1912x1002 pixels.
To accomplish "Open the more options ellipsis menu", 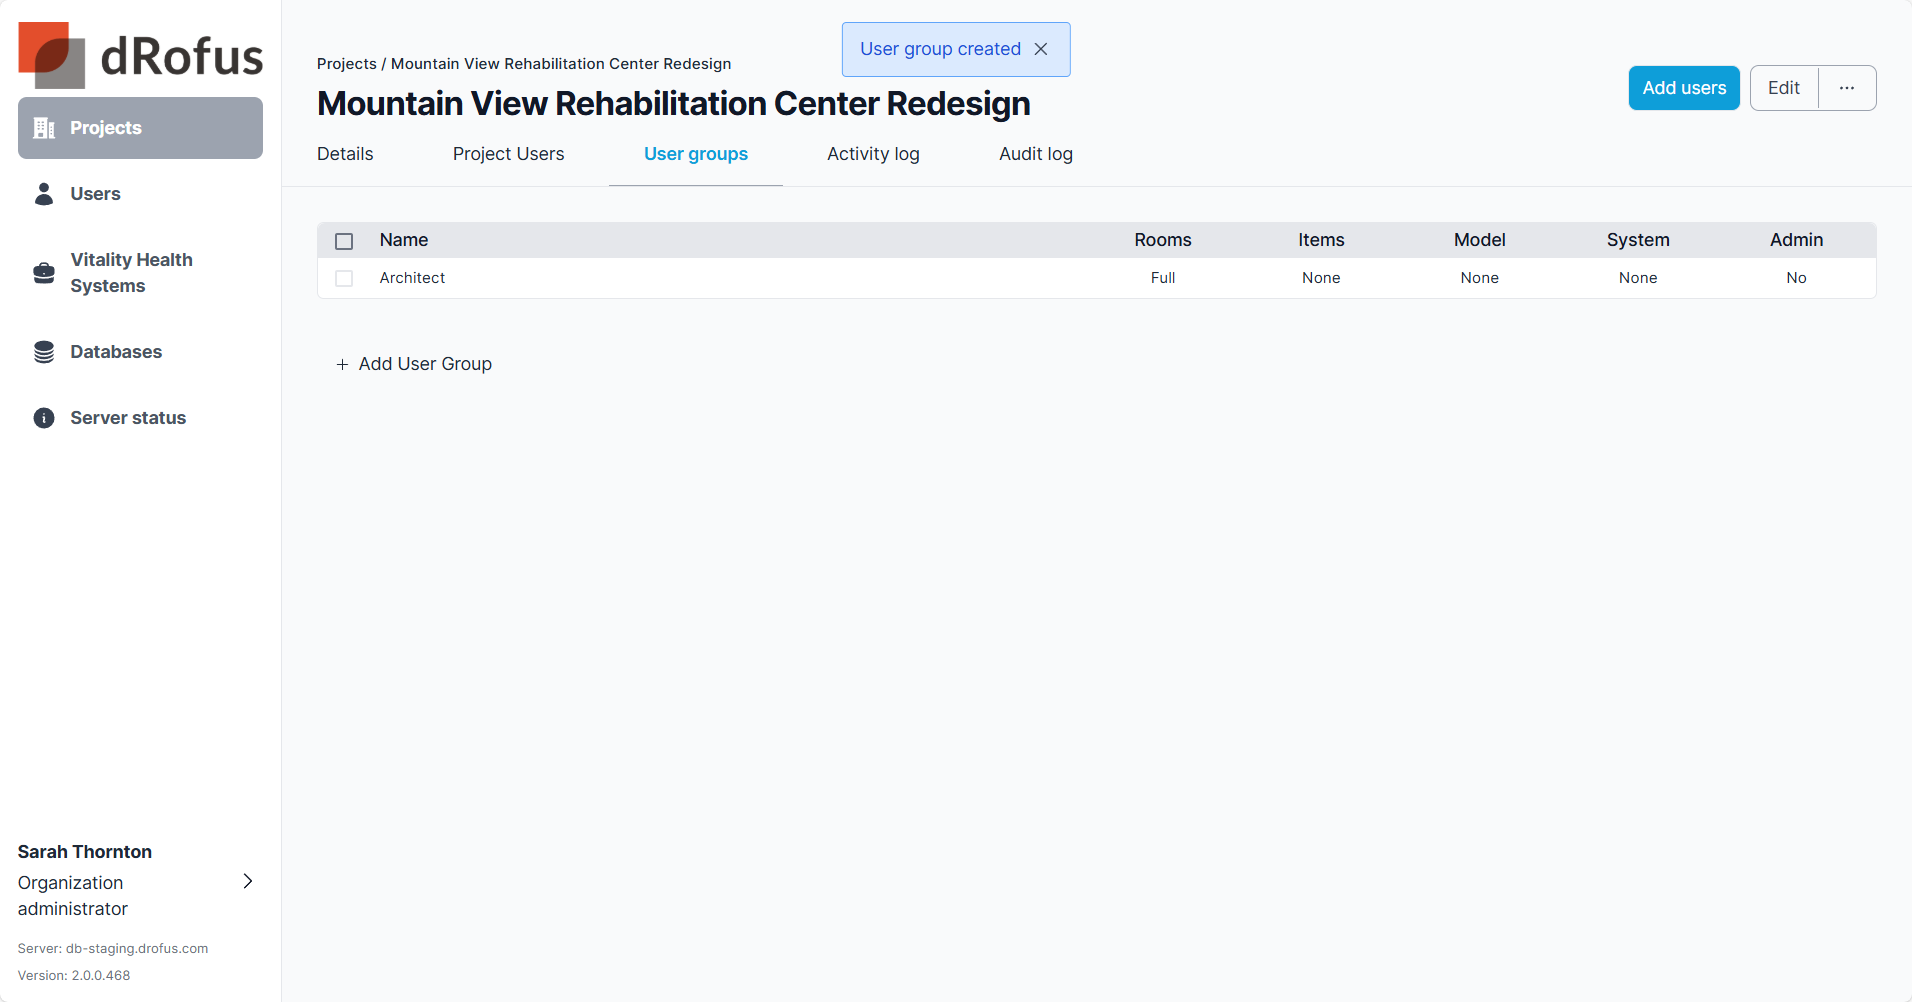I will (x=1846, y=88).
